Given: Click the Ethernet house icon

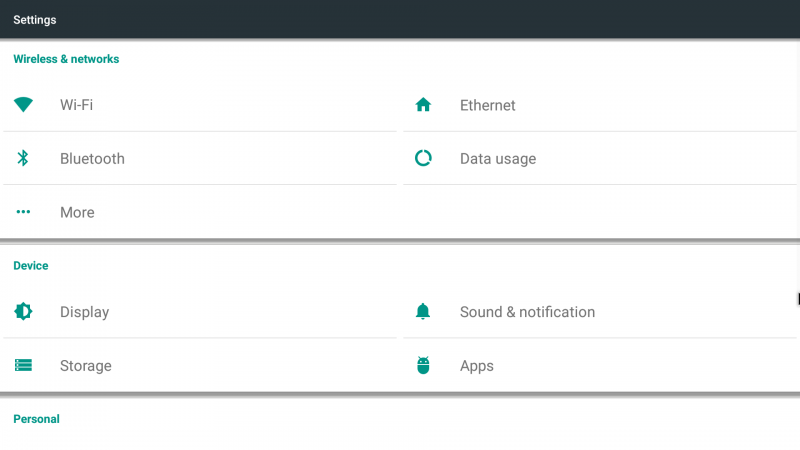Looking at the screenshot, I should tap(423, 105).
